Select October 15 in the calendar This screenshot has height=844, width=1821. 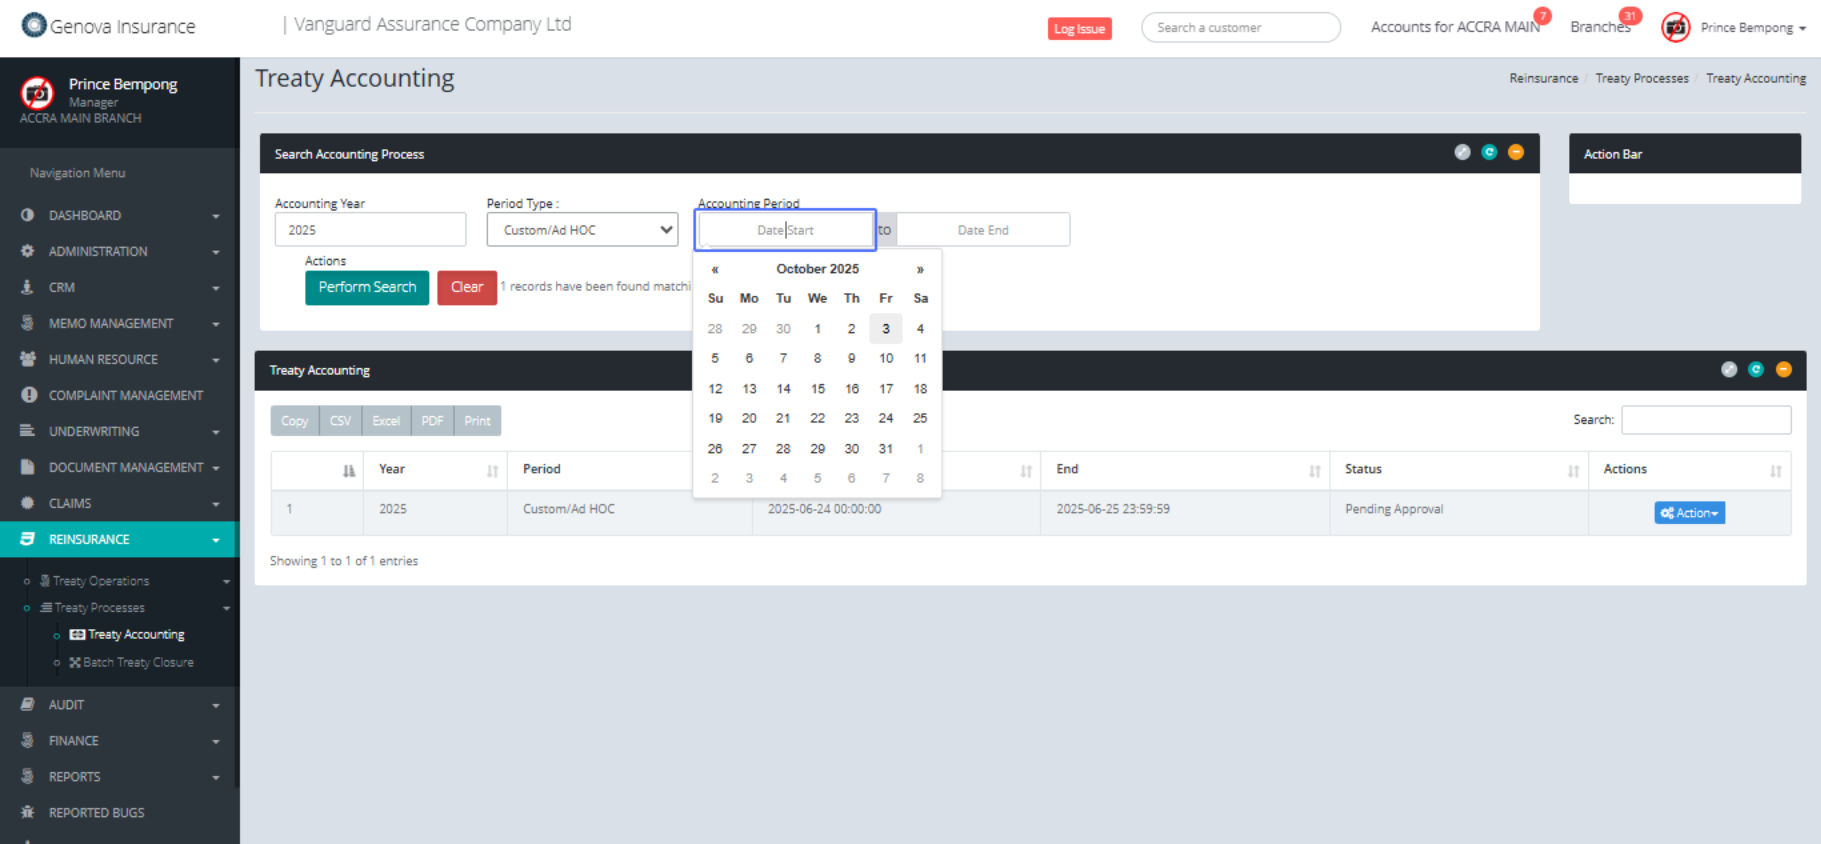817,389
